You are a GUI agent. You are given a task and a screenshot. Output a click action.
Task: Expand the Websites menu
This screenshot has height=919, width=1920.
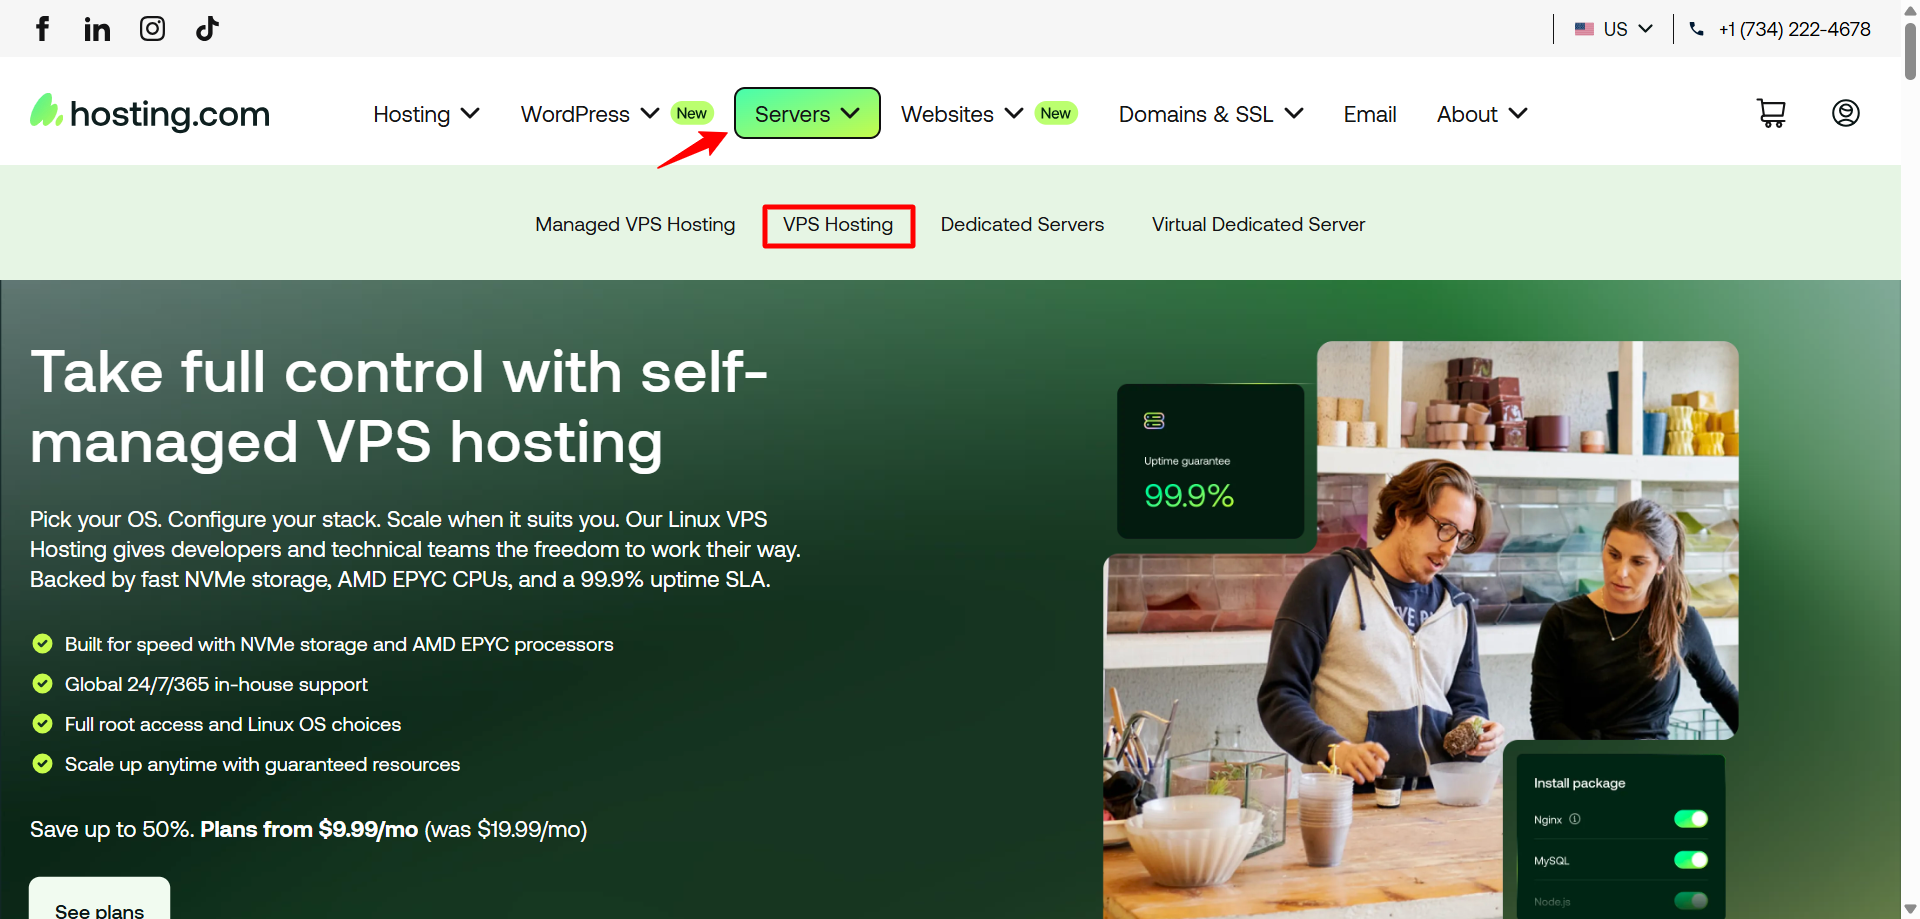[962, 114]
